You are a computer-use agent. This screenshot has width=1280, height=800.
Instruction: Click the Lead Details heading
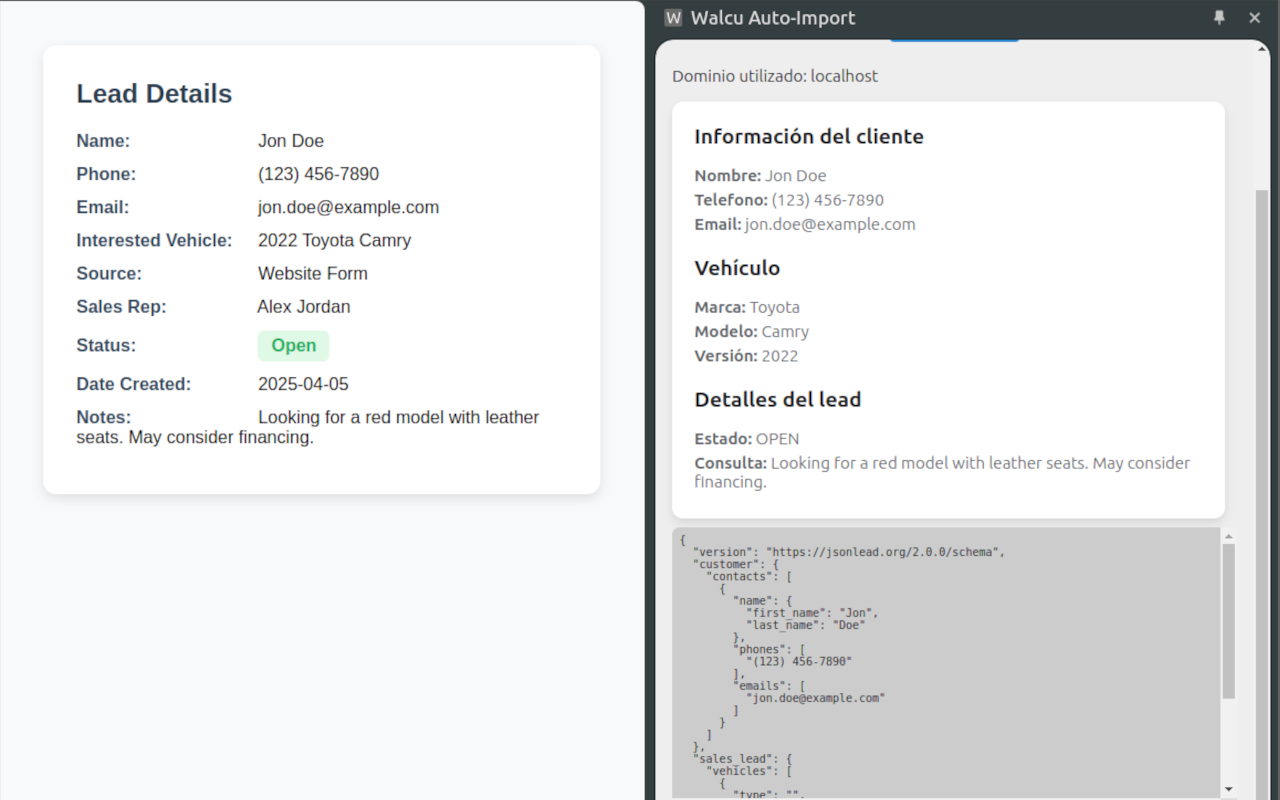(x=154, y=94)
